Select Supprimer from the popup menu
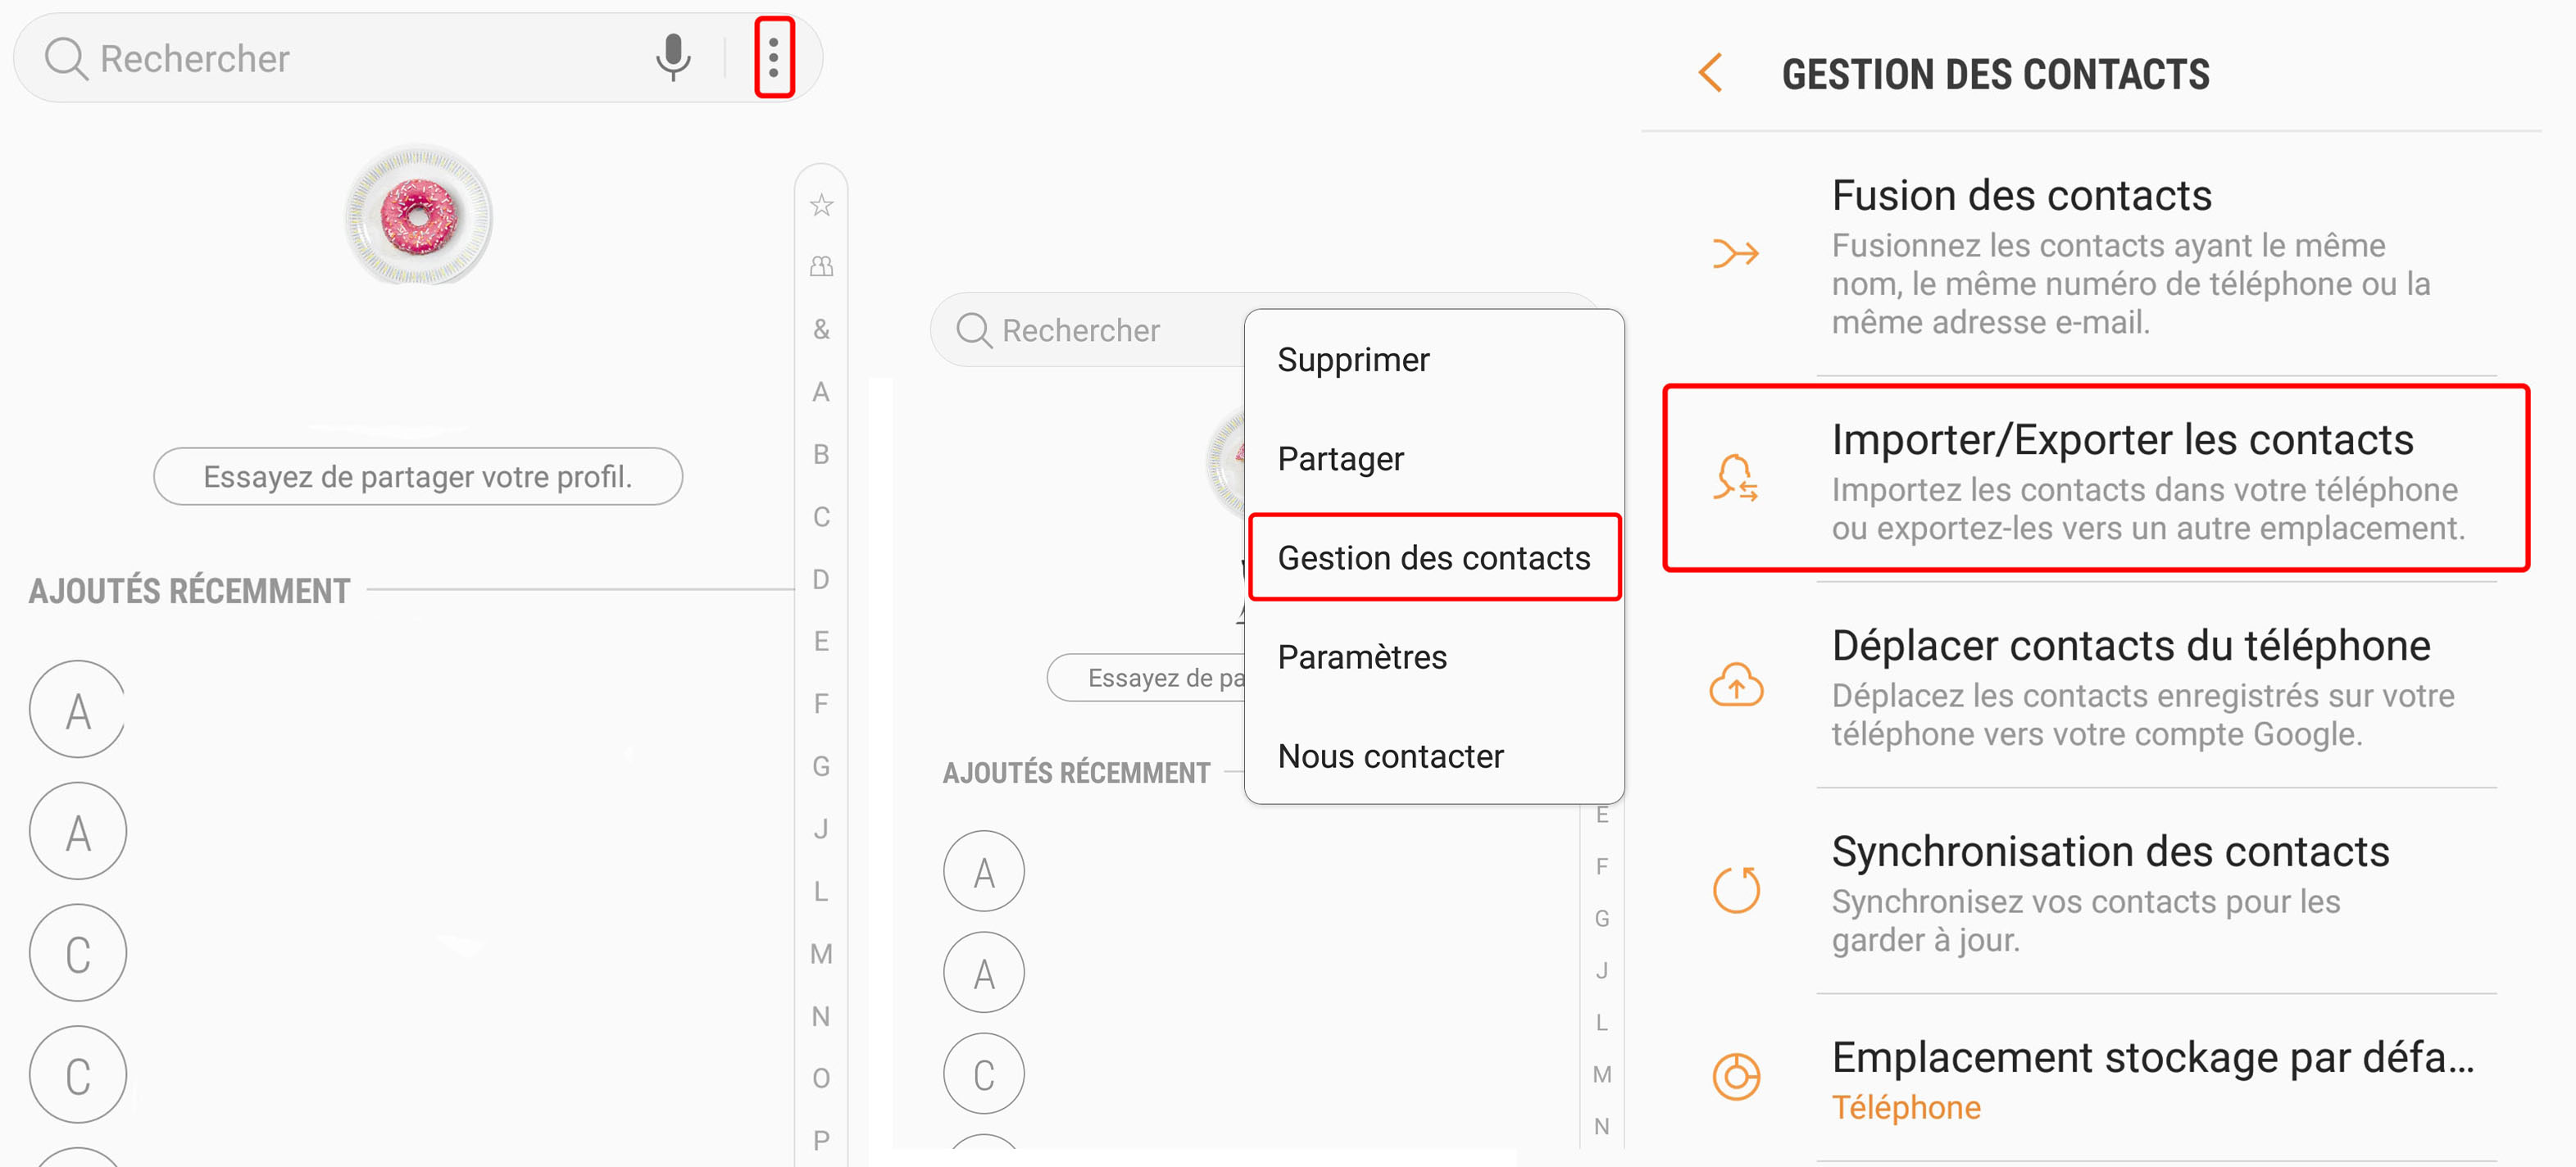Viewport: 2576px width, 1167px height. coord(1353,360)
